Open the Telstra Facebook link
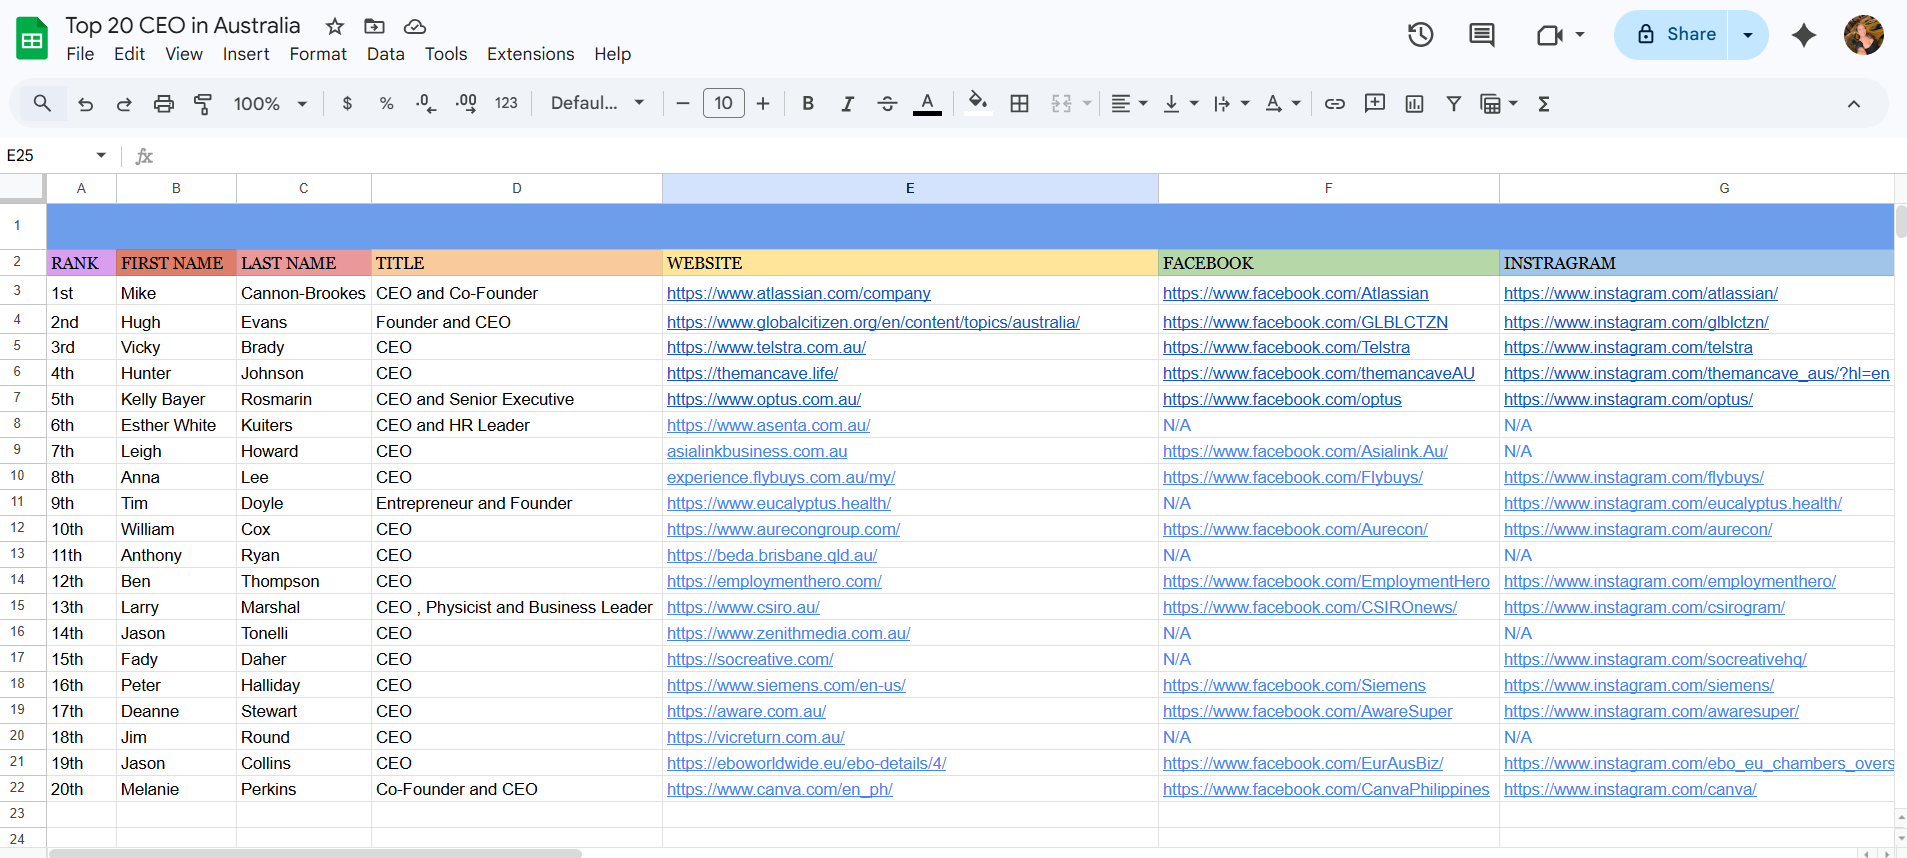1907x858 pixels. (1286, 347)
